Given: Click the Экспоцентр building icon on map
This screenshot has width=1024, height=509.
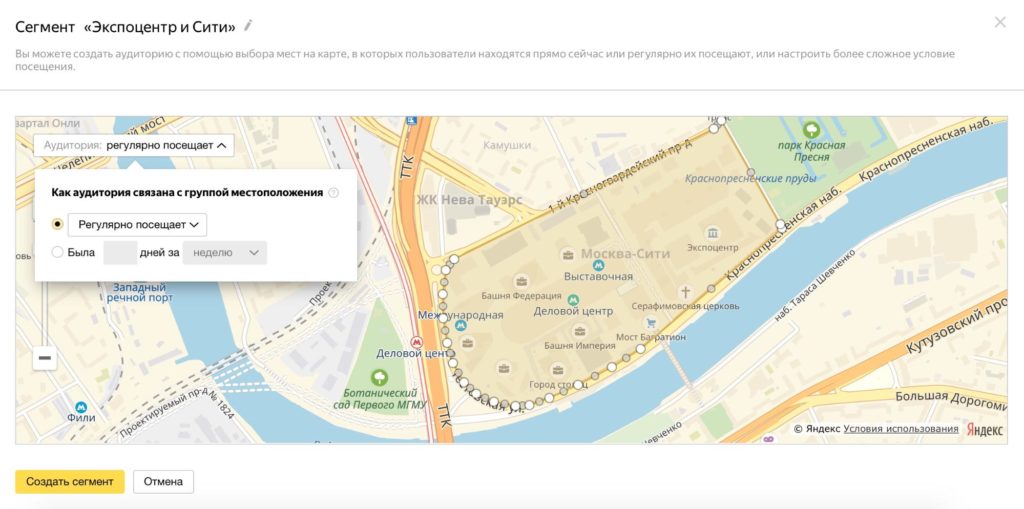Looking at the screenshot, I should pyautogui.click(x=713, y=232).
